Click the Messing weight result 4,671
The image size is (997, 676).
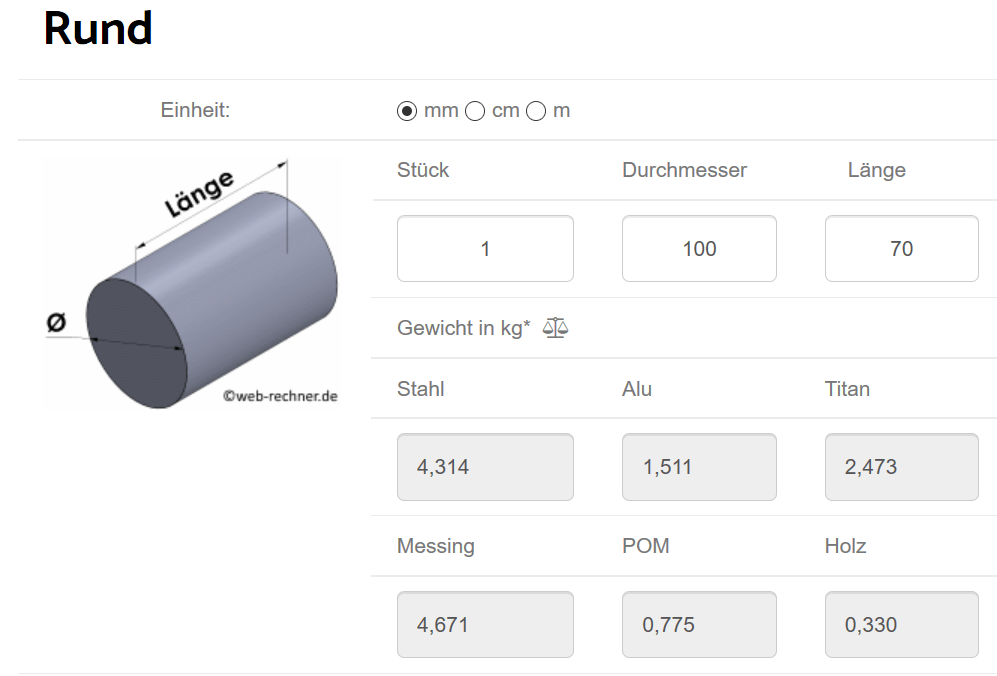(485, 624)
